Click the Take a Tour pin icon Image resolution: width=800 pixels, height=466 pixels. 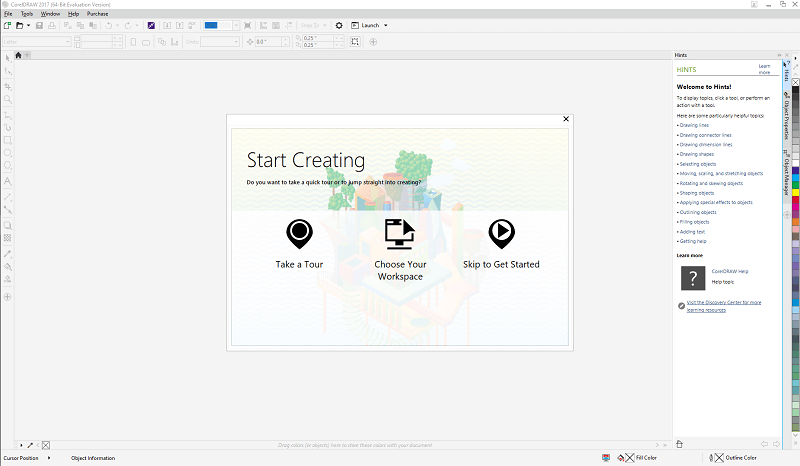click(x=299, y=234)
